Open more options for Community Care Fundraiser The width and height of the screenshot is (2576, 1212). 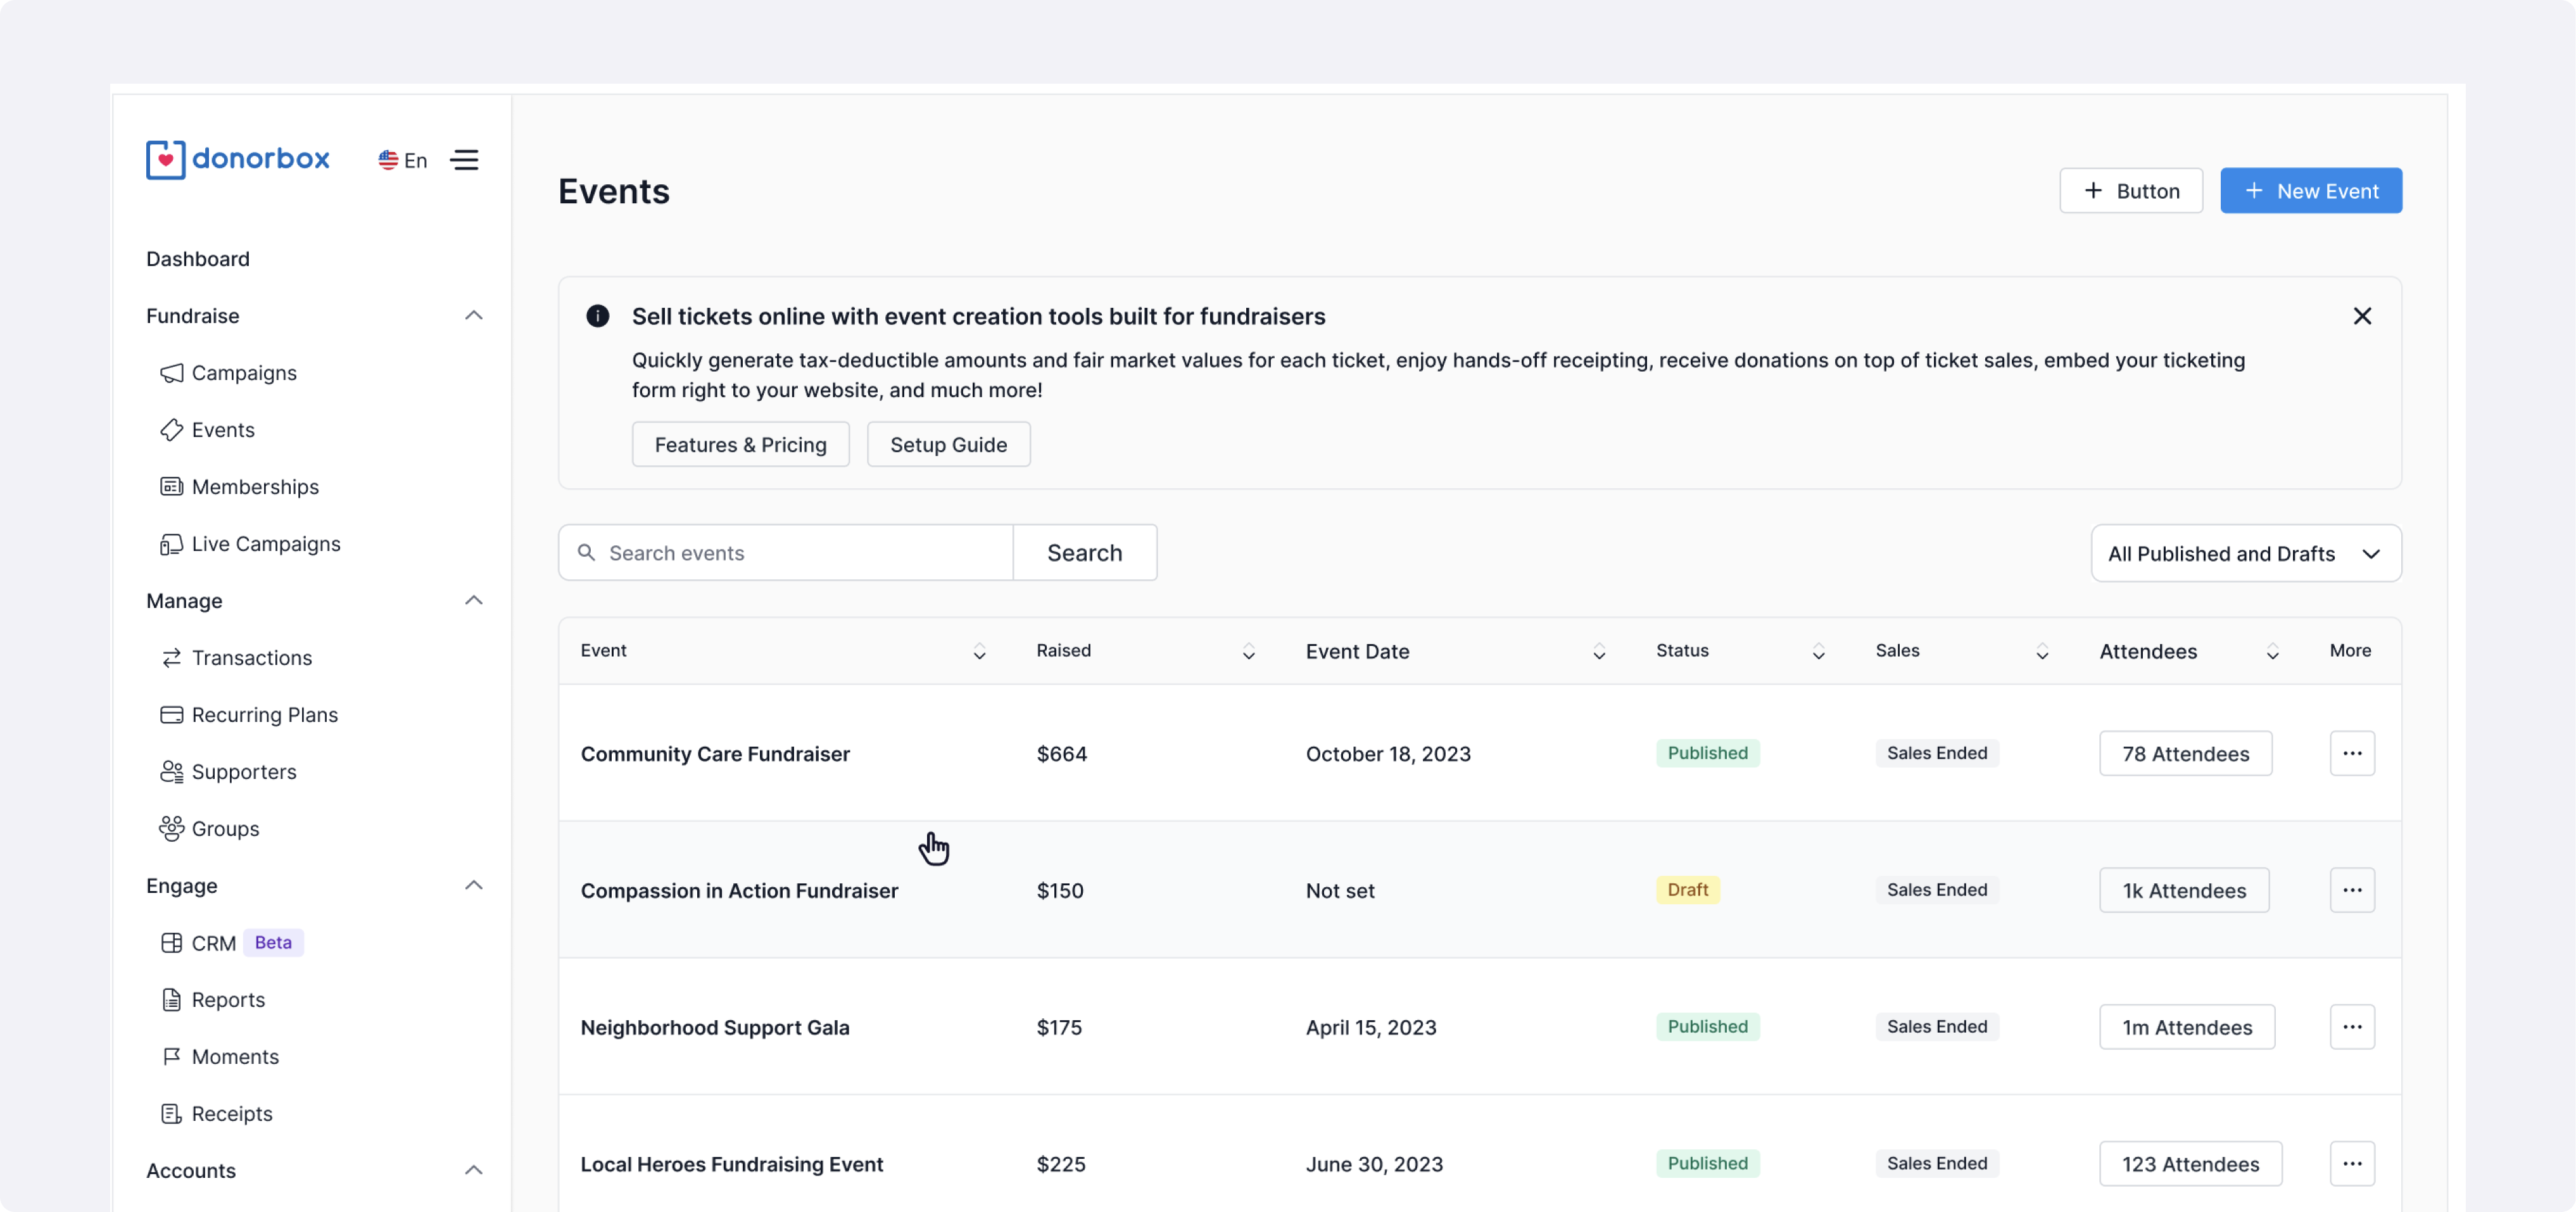point(2351,754)
